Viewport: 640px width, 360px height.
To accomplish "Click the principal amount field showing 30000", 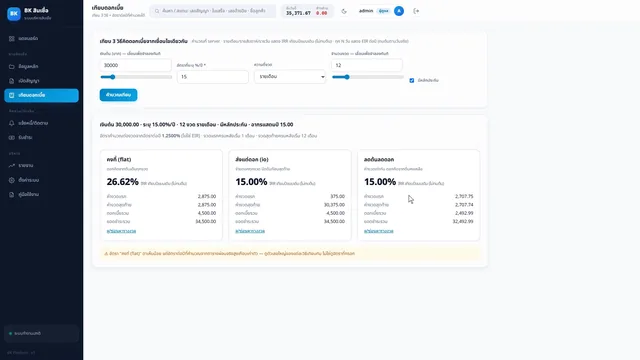I will 136,65.
